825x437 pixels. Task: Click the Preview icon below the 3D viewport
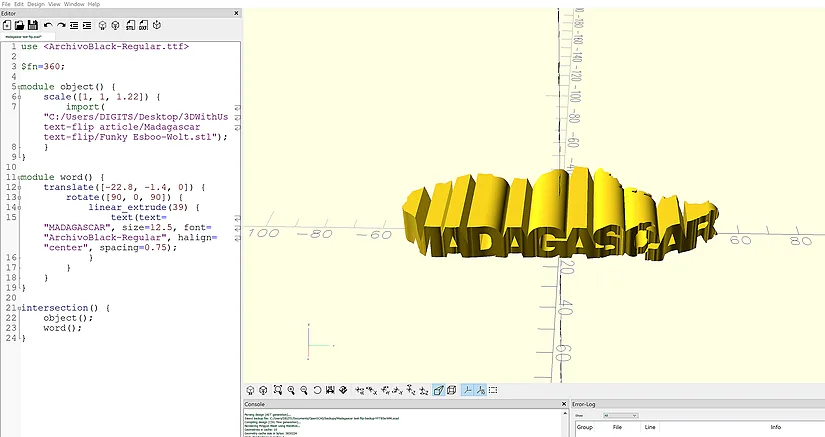pyautogui.click(x=250, y=390)
